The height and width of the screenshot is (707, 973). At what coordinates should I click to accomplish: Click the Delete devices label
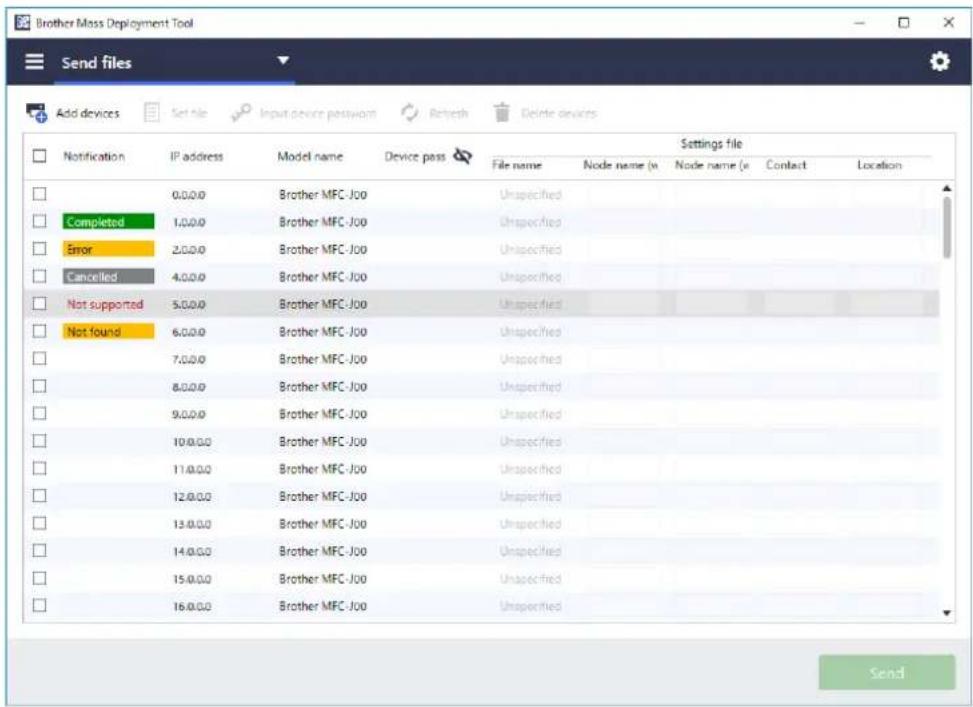point(558,113)
